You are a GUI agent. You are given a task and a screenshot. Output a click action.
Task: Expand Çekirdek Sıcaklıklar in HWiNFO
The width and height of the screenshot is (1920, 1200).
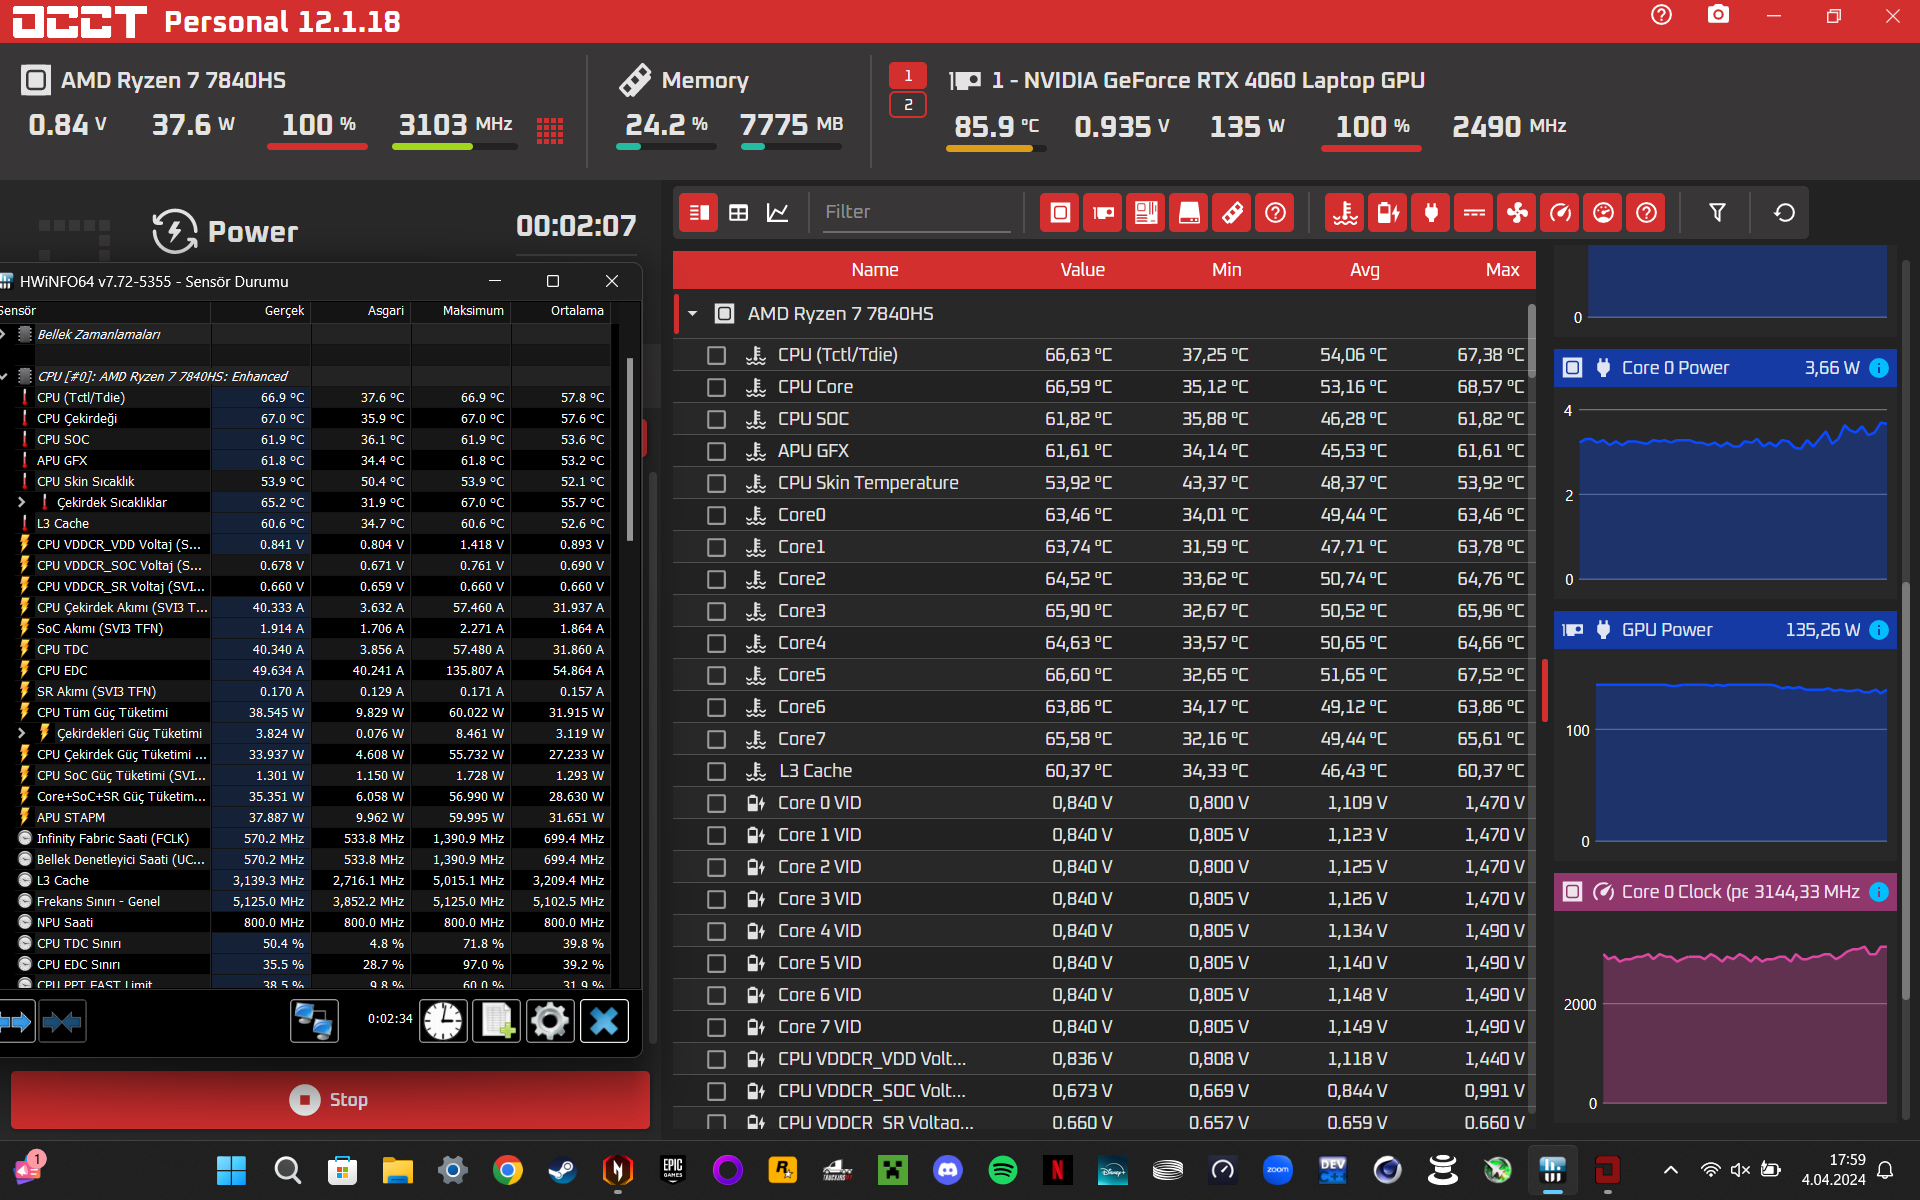(x=22, y=502)
